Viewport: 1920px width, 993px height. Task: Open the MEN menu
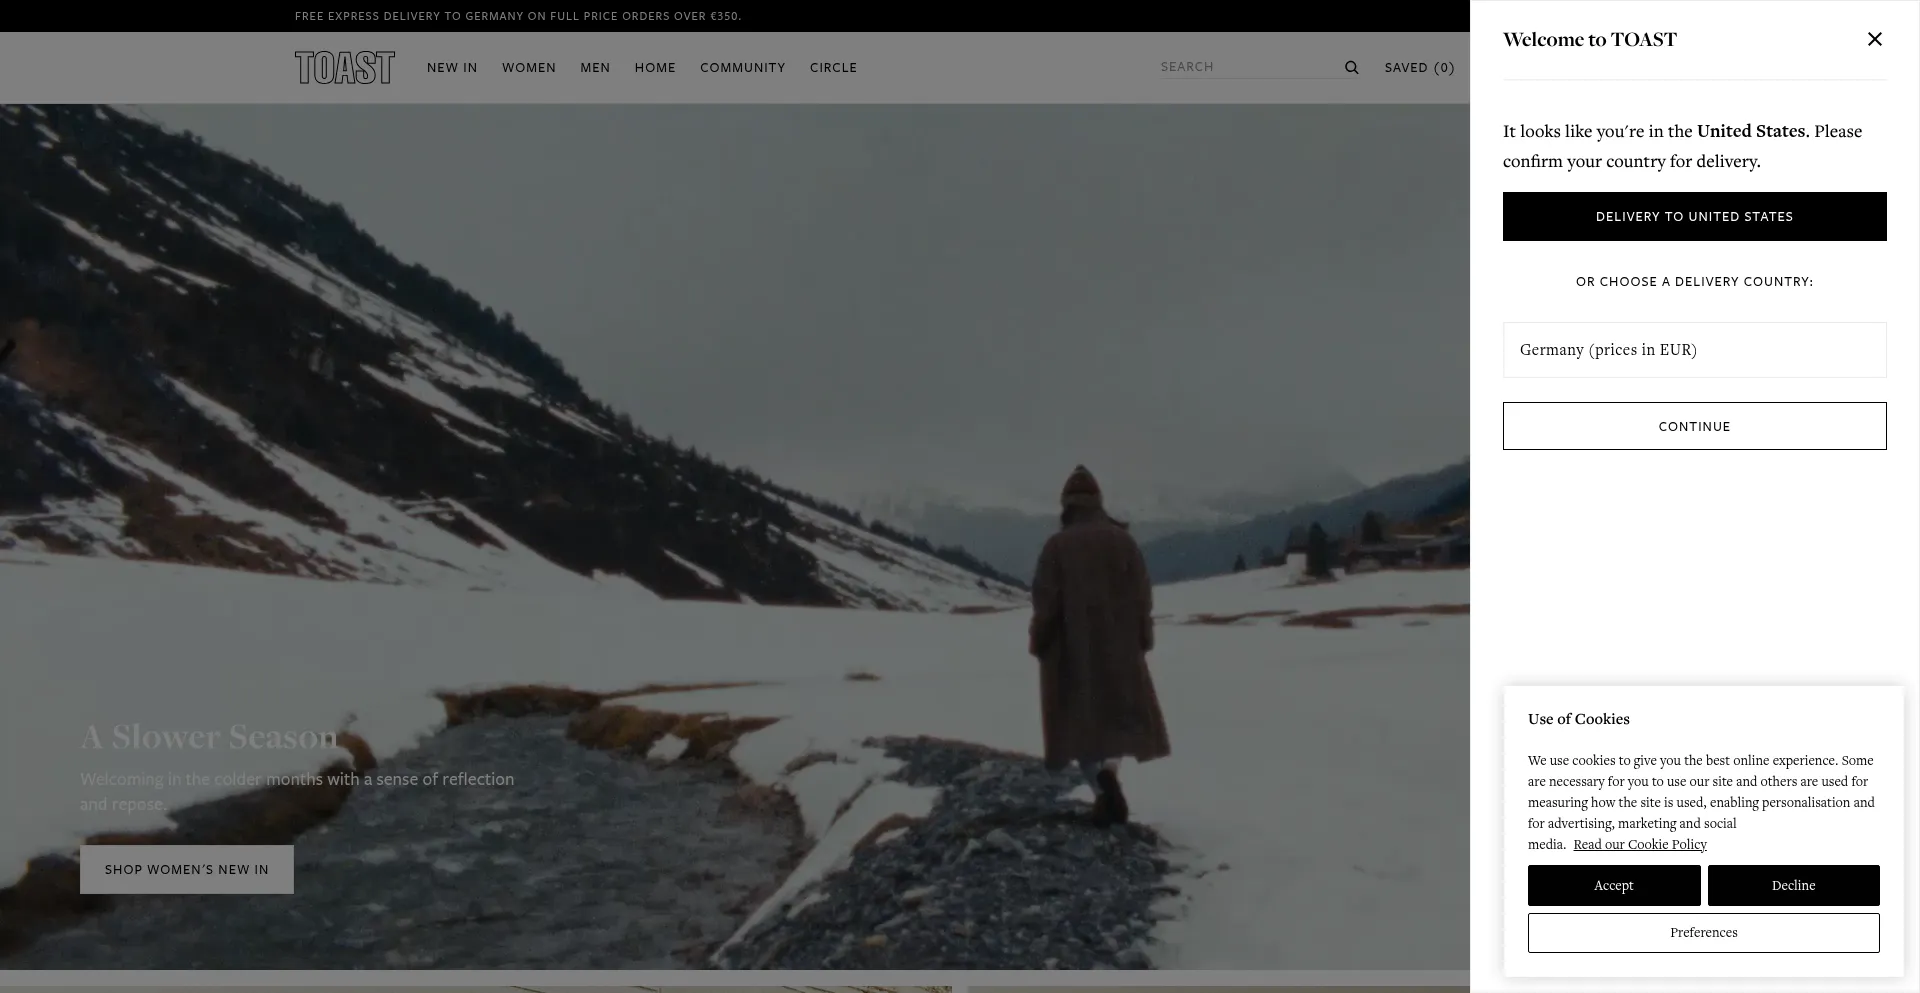595,68
